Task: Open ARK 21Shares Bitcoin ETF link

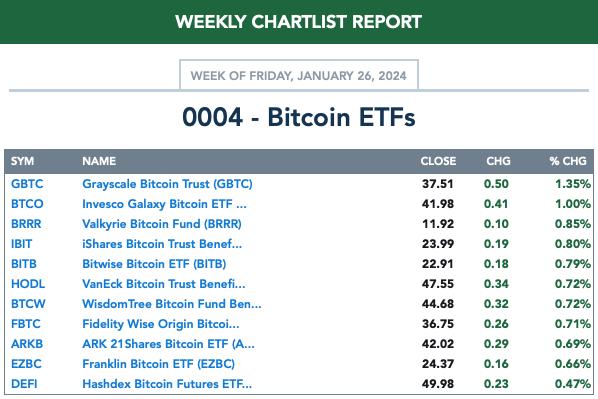Action: pyautogui.click(x=168, y=344)
